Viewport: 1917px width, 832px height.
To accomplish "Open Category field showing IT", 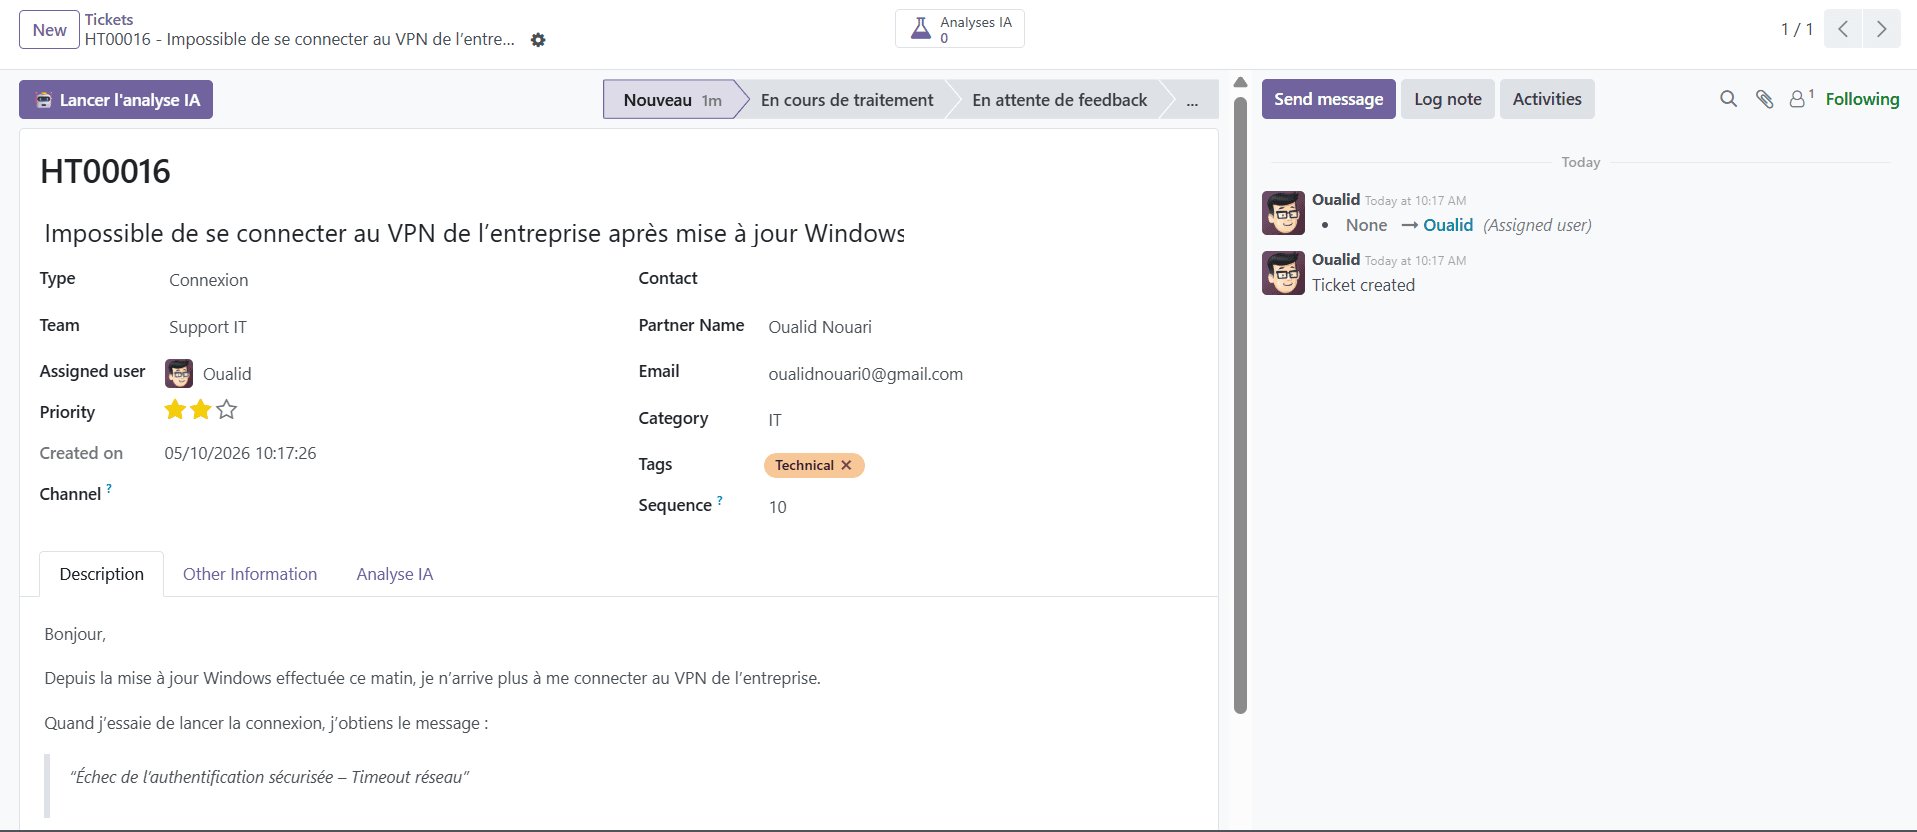I will pos(982,420).
